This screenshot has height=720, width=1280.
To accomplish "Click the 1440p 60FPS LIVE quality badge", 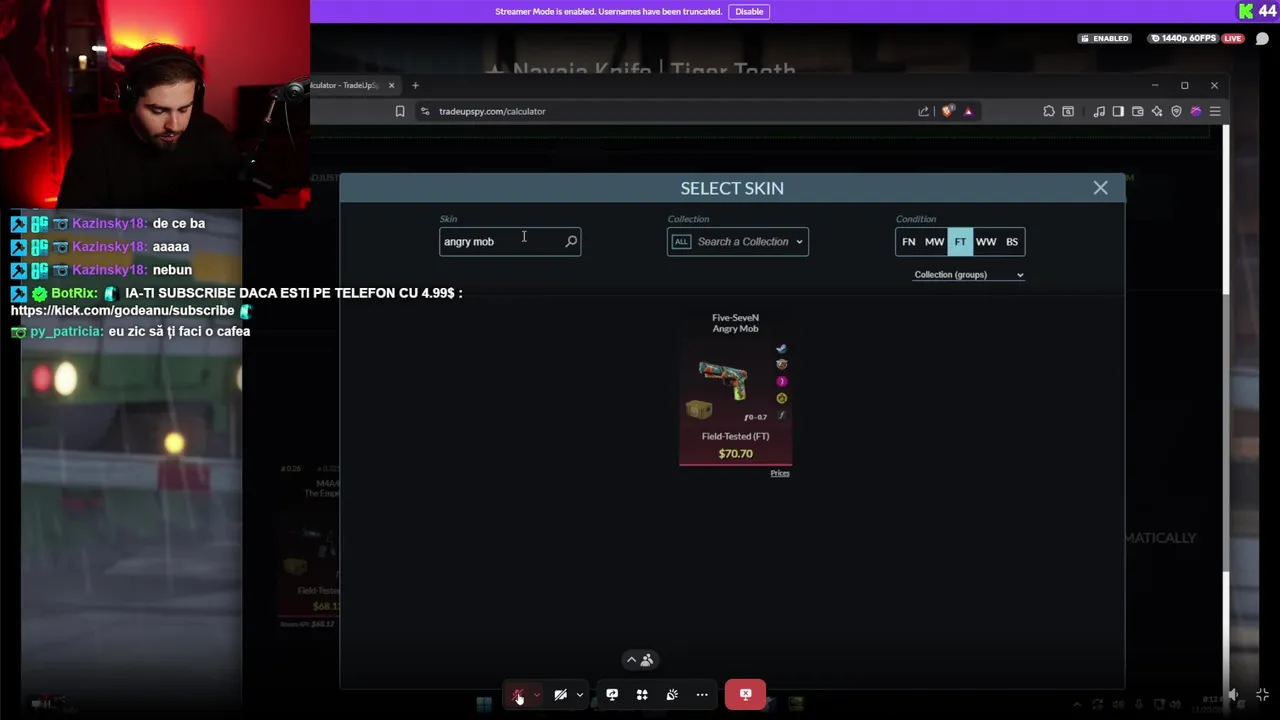I will [x=1196, y=39].
